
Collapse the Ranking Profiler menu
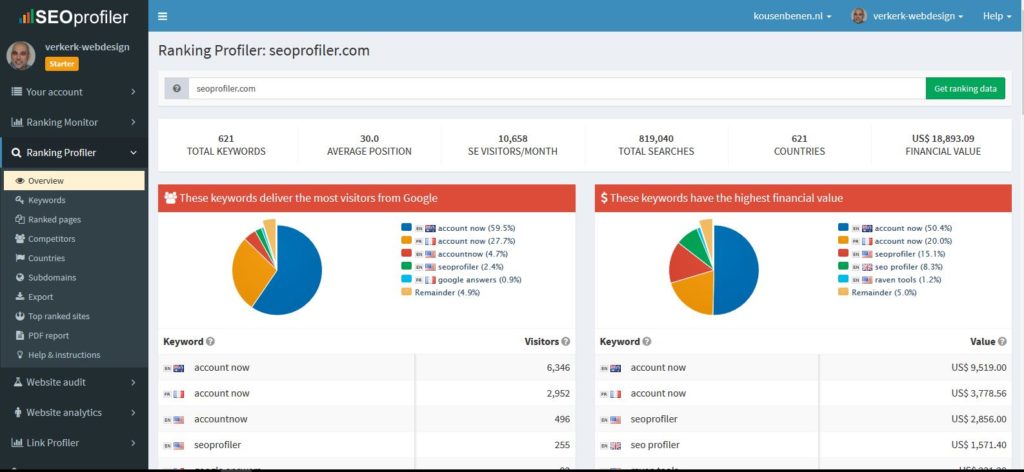(74, 153)
